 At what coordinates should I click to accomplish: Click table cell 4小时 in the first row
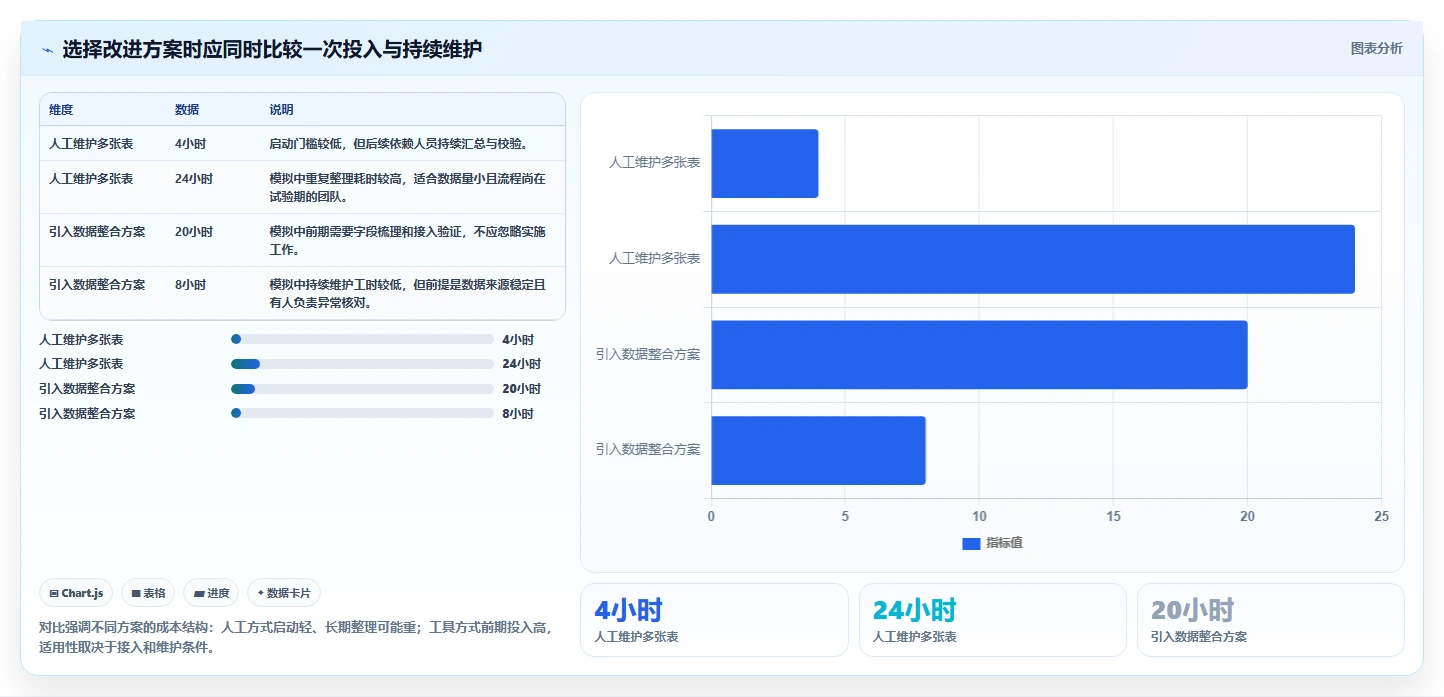(x=190, y=144)
